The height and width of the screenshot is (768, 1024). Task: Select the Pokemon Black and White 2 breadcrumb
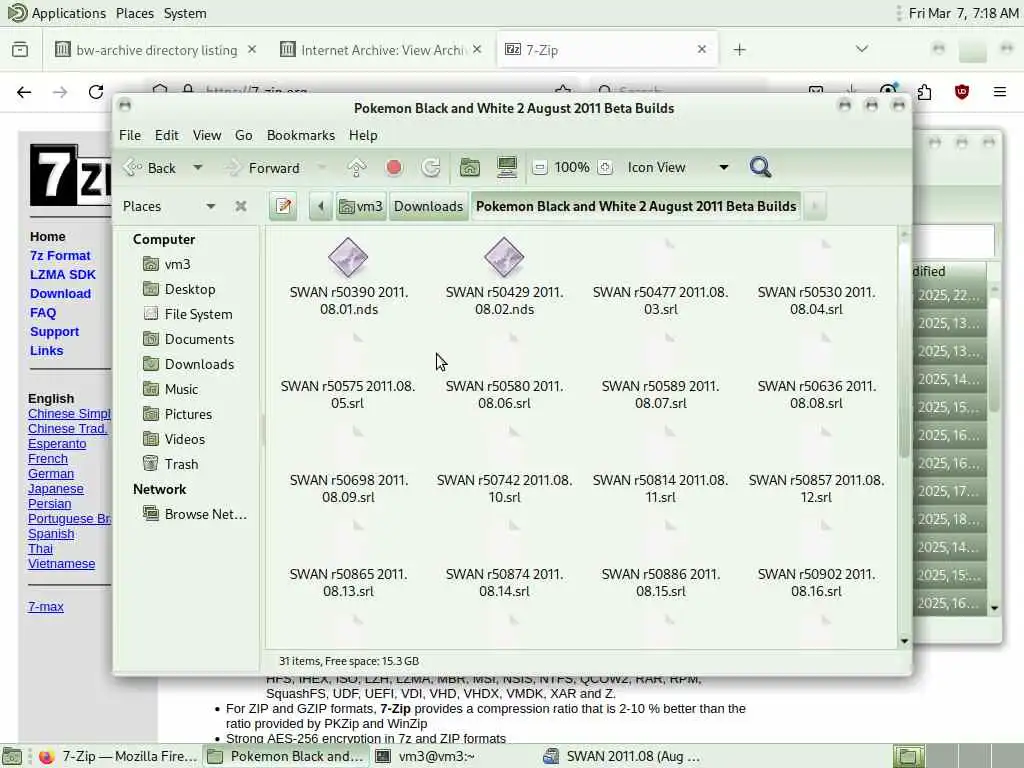coord(636,206)
